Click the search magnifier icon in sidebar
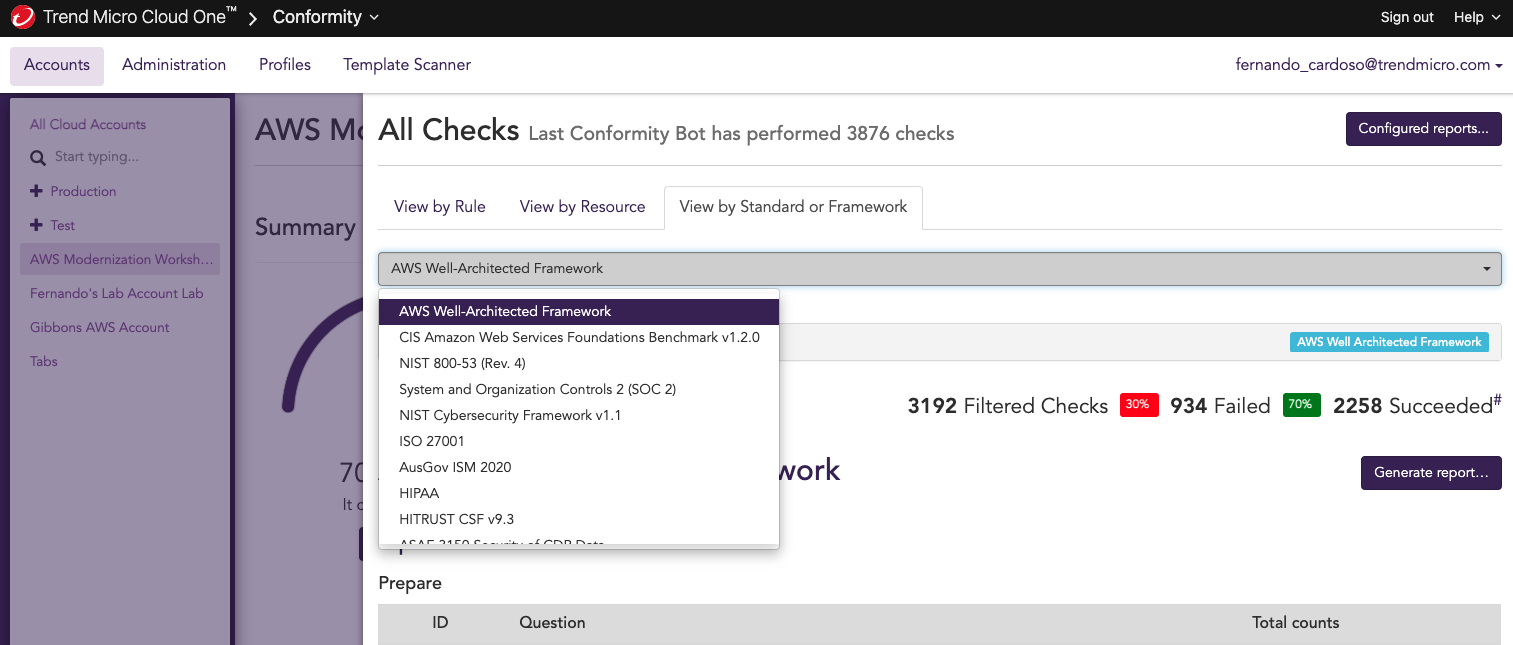 [38, 158]
